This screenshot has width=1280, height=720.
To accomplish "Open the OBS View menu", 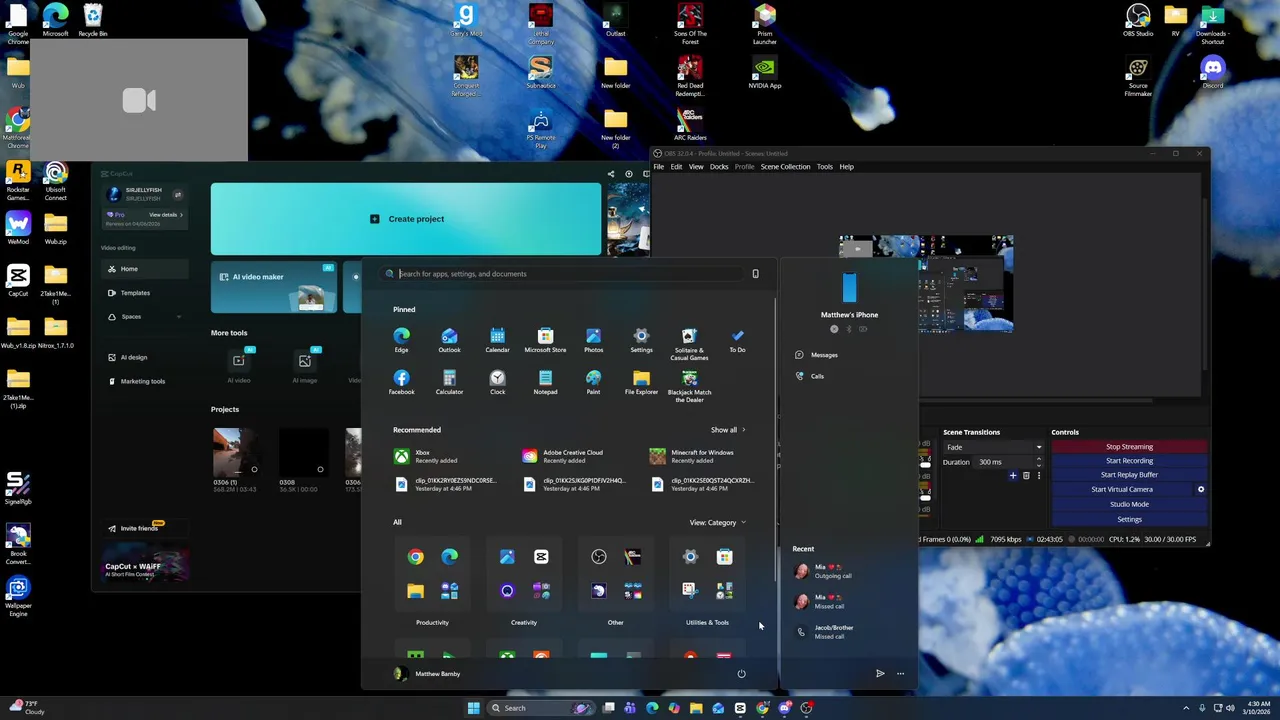I will (x=696, y=167).
